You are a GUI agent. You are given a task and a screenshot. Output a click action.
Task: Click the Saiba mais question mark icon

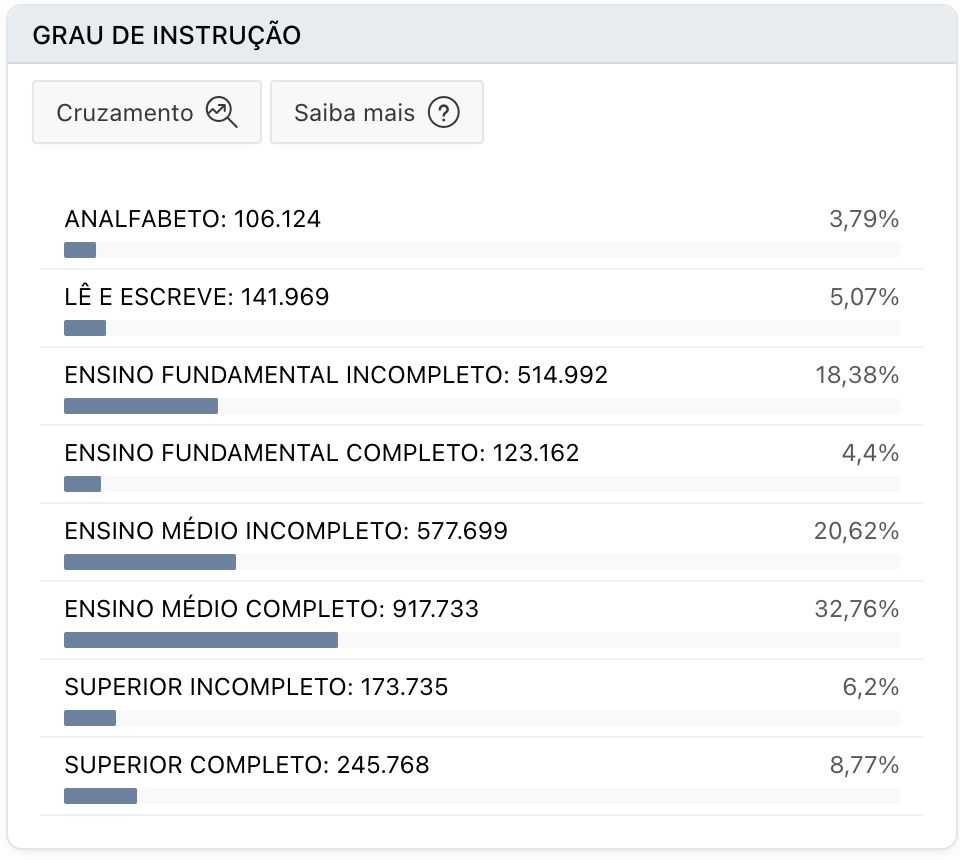[443, 113]
